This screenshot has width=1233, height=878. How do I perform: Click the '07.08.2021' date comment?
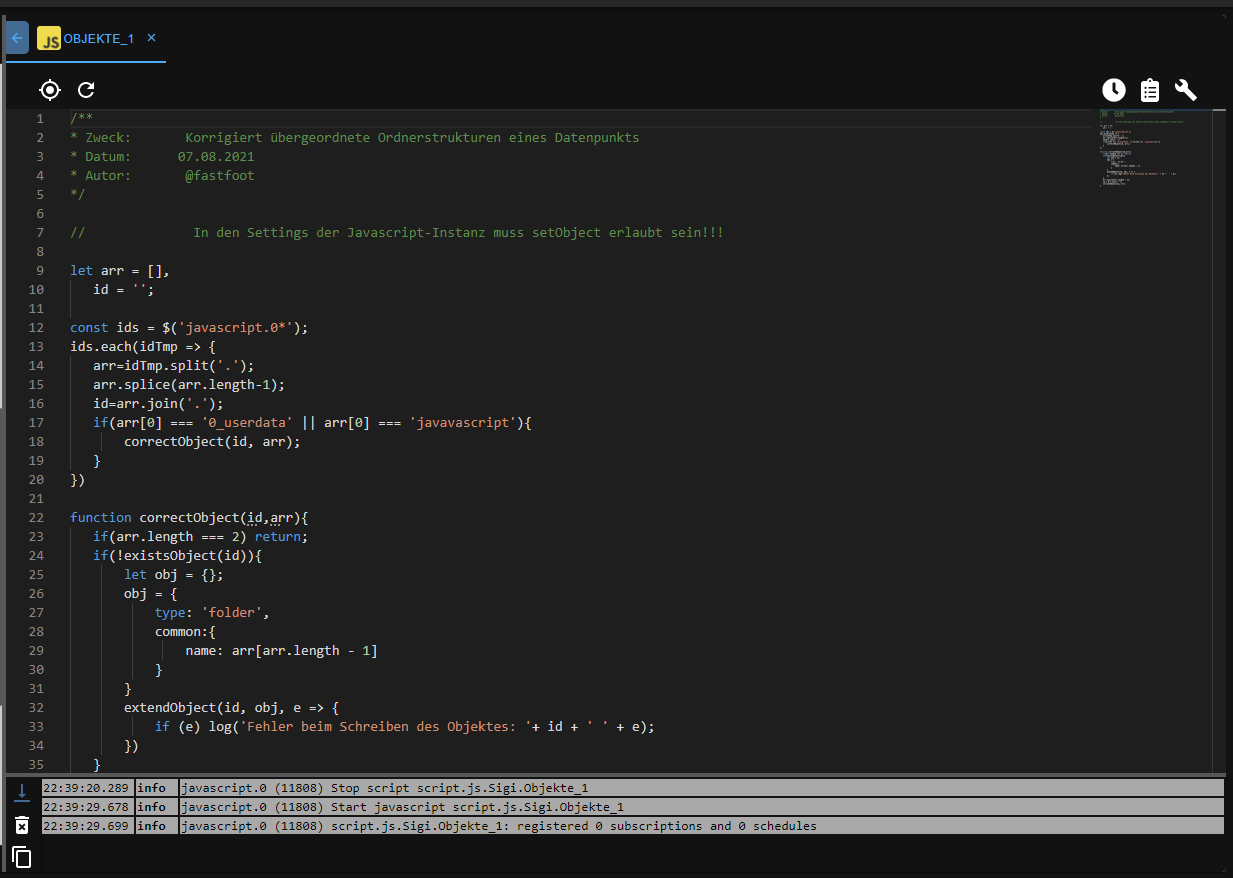(x=216, y=156)
